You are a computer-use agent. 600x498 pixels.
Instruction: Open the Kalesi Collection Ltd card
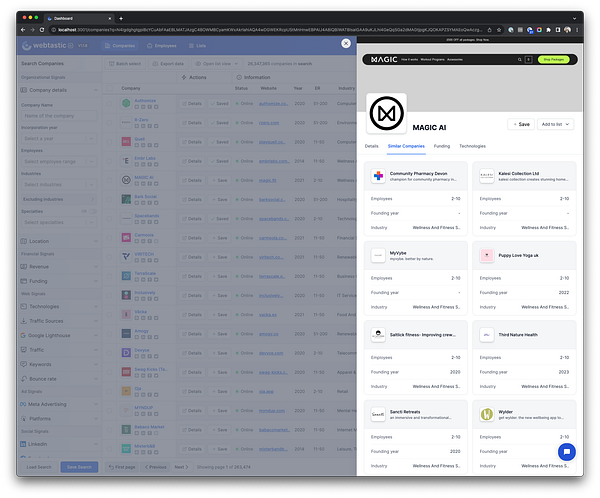524,198
